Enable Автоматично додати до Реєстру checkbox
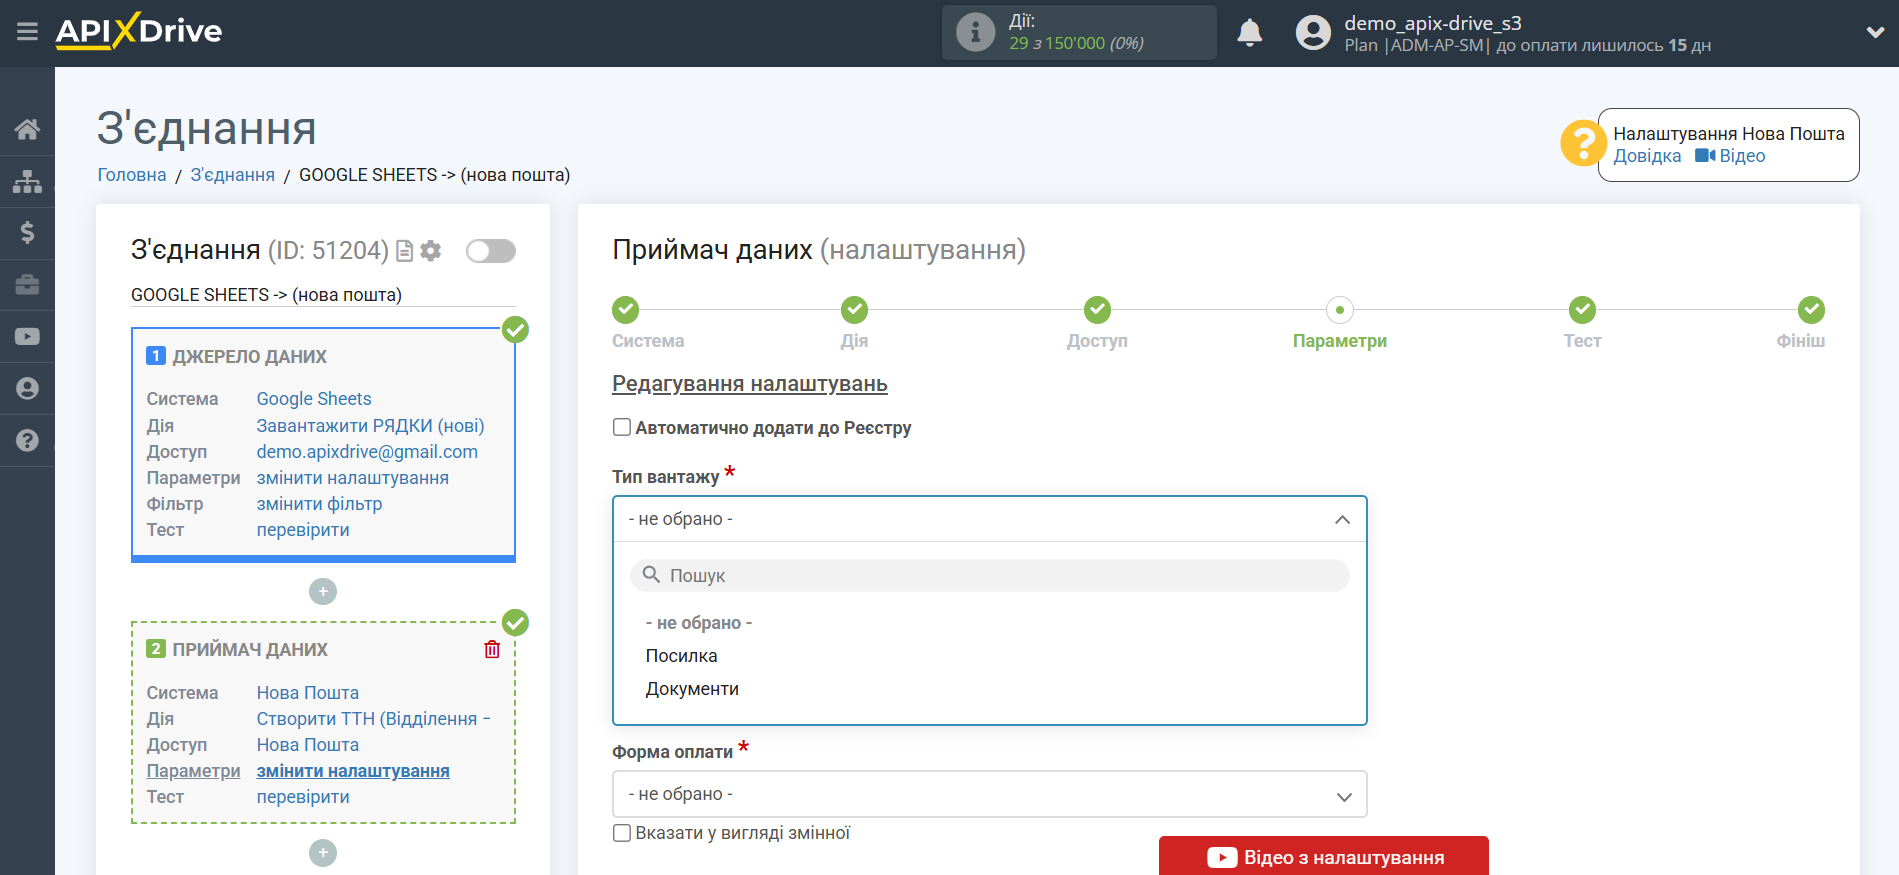This screenshot has width=1899, height=875. 622,427
